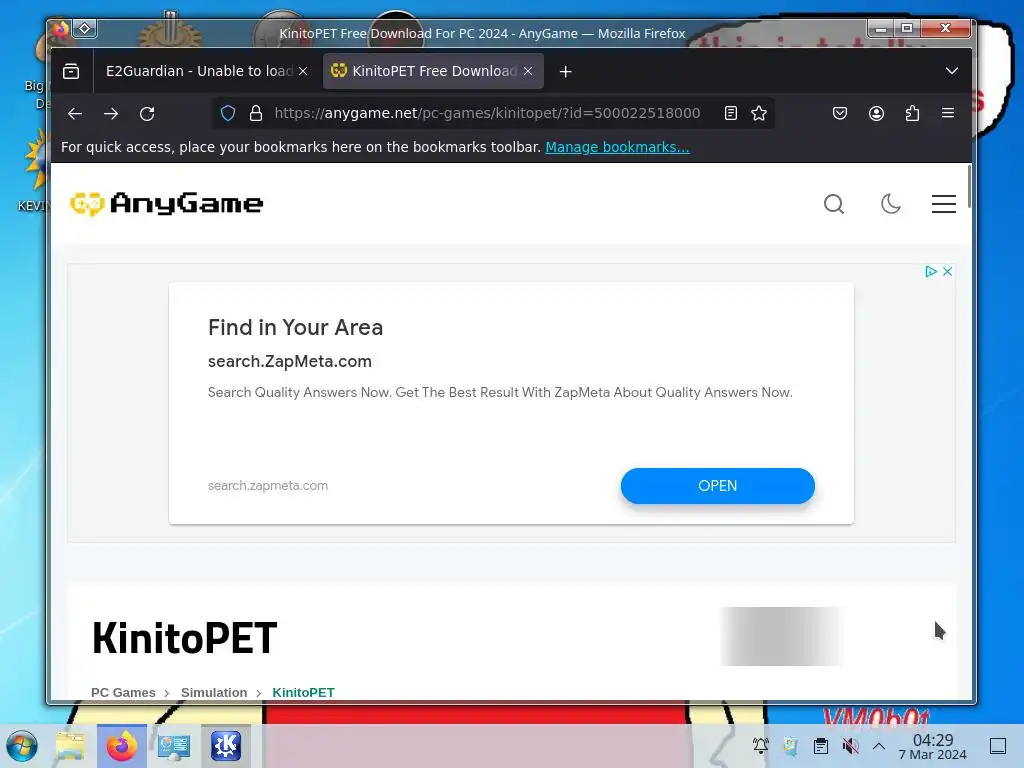Open the Firefox window menu icon in titlebar

pos(61,29)
